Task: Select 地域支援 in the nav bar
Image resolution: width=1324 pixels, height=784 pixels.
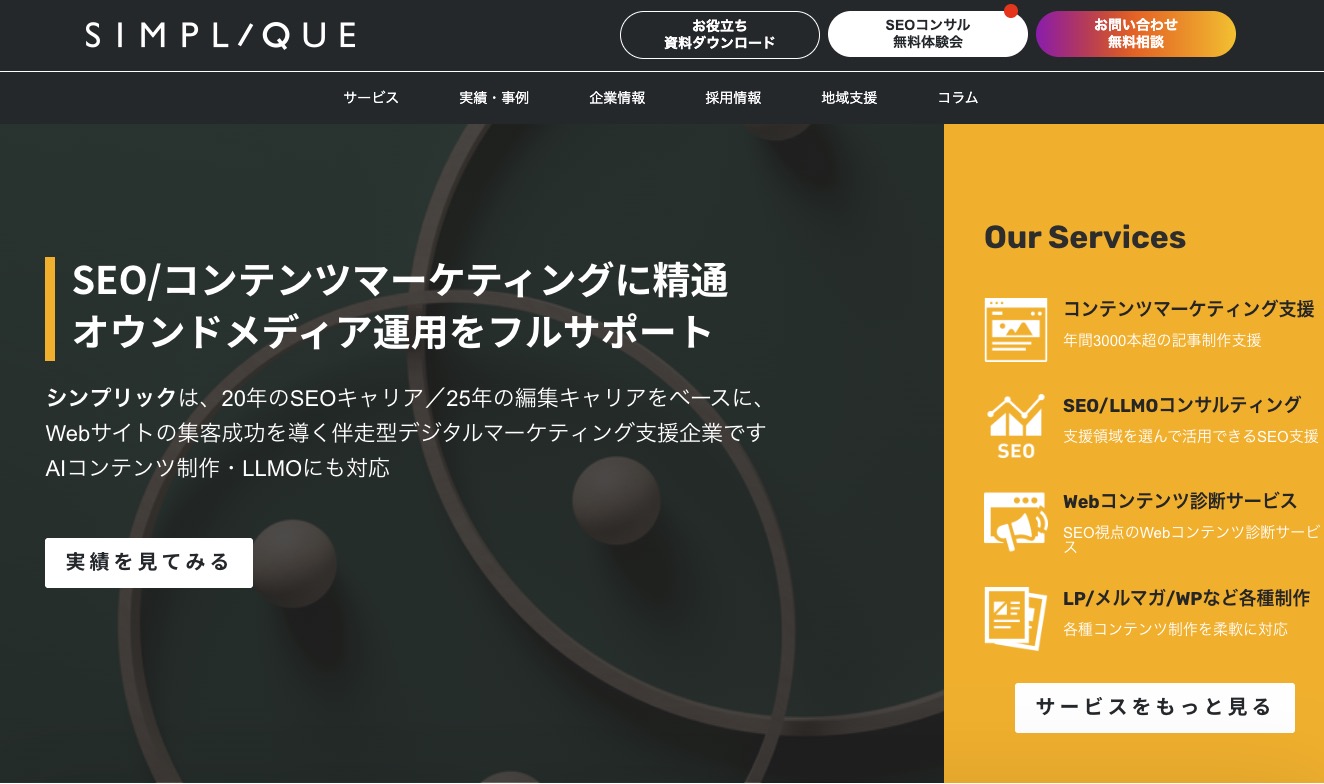Action: click(849, 98)
